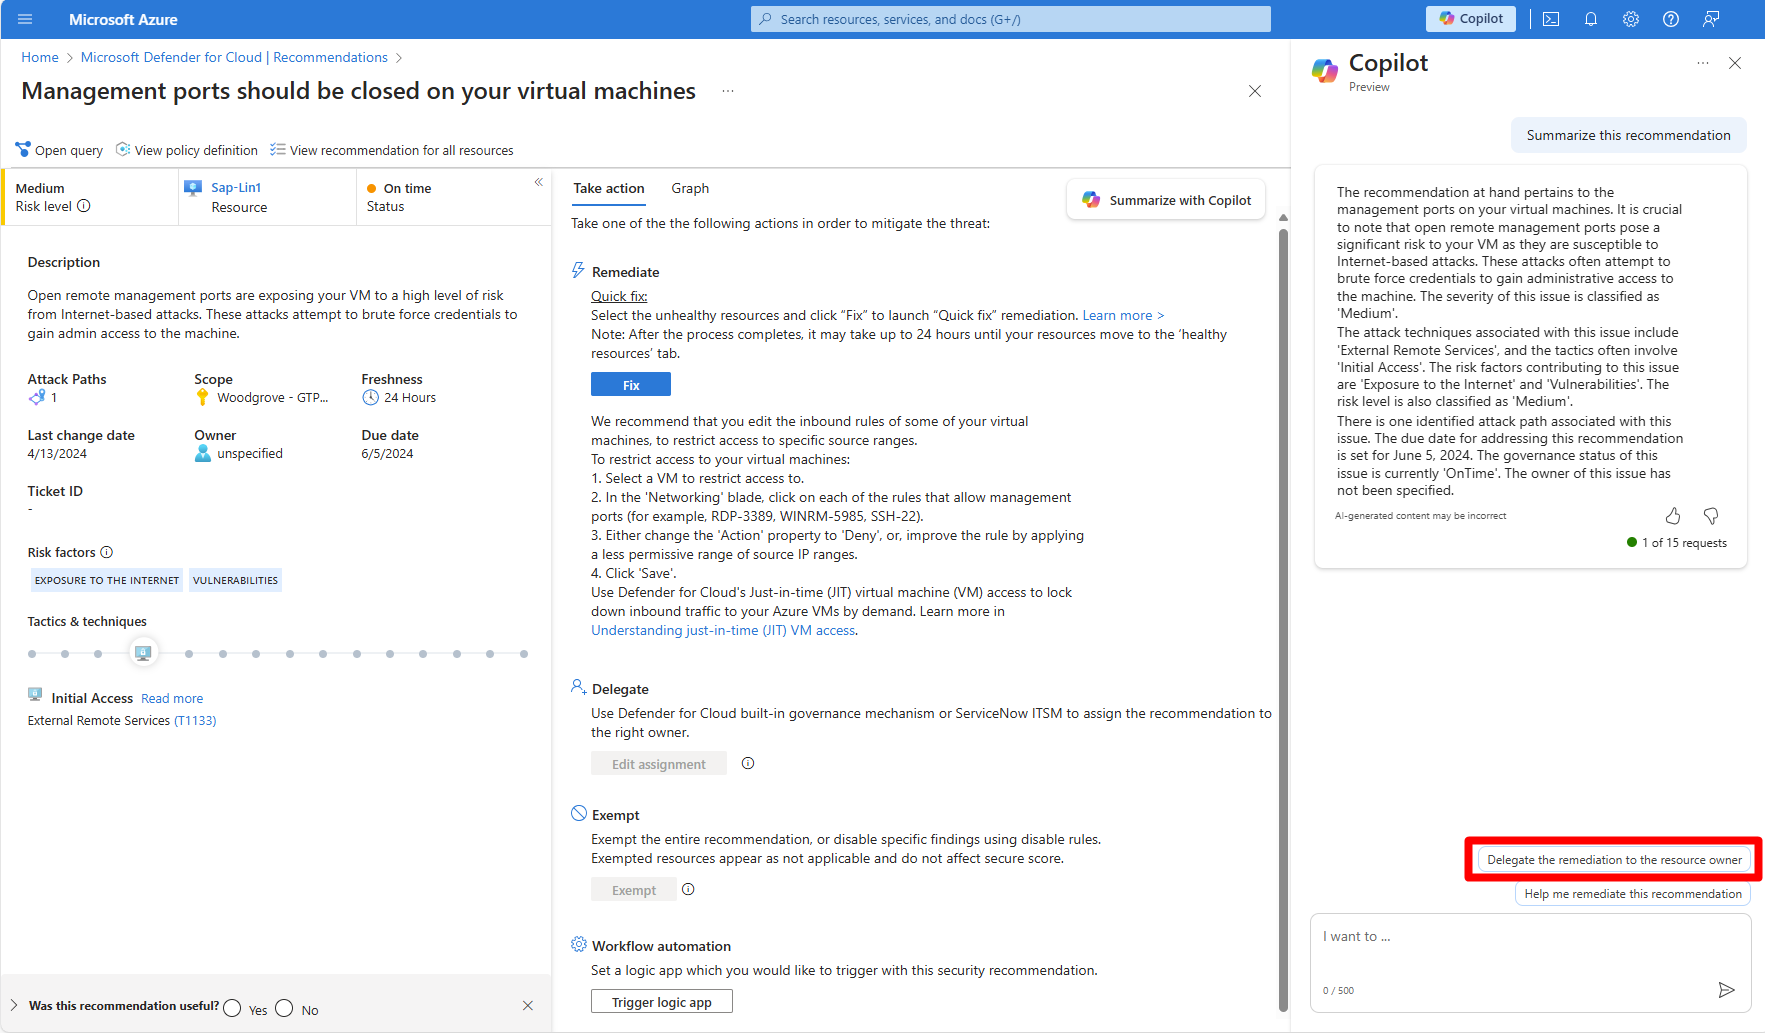Screen dimensions: 1765x1033
Task: Click the Freshness clock icon
Action: (x=370, y=397)
